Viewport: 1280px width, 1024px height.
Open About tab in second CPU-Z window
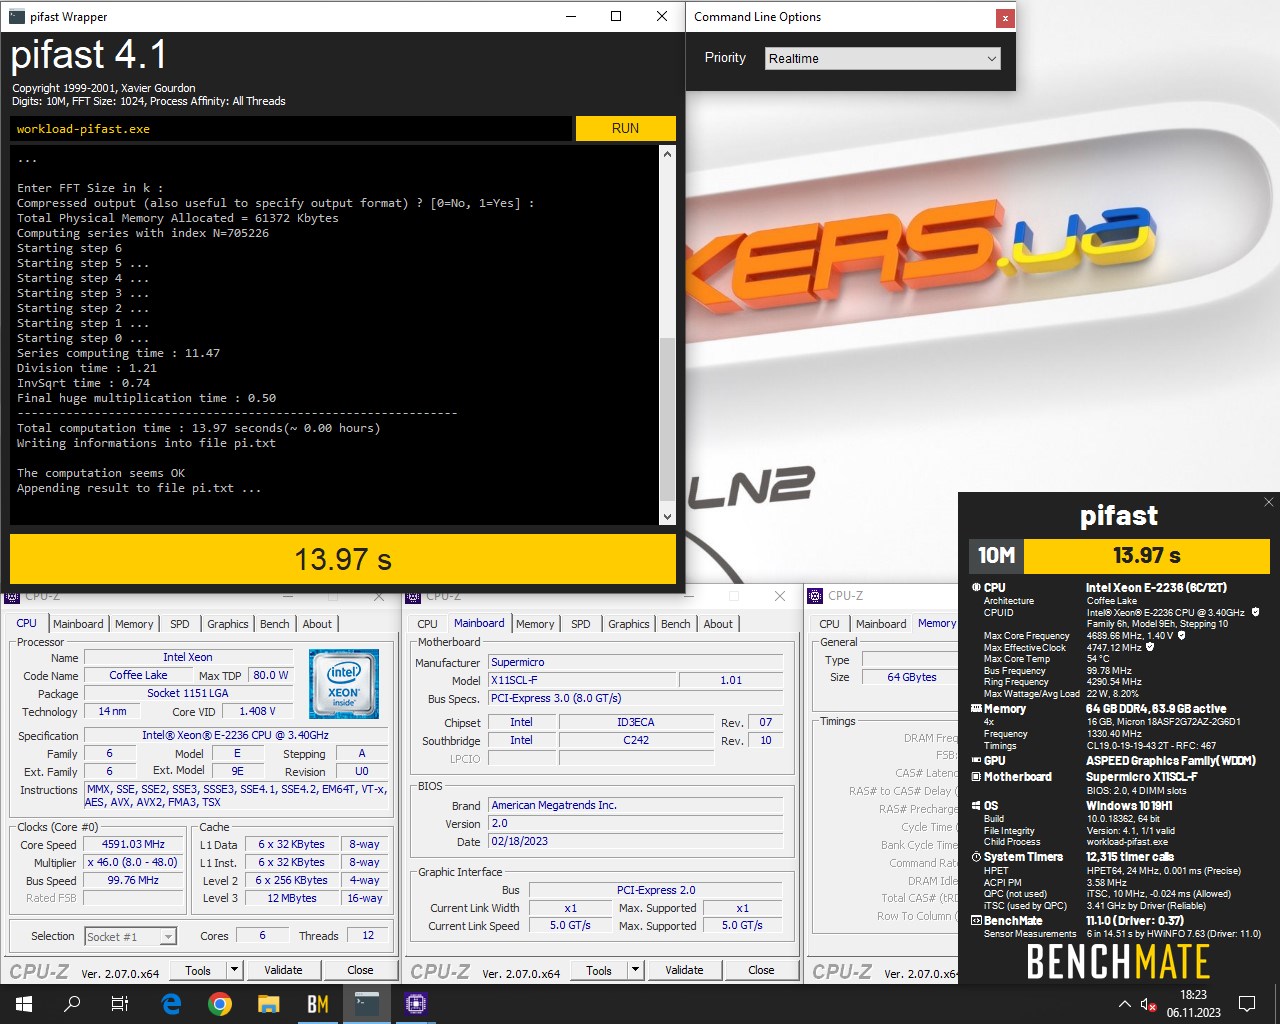click(718, 624)
